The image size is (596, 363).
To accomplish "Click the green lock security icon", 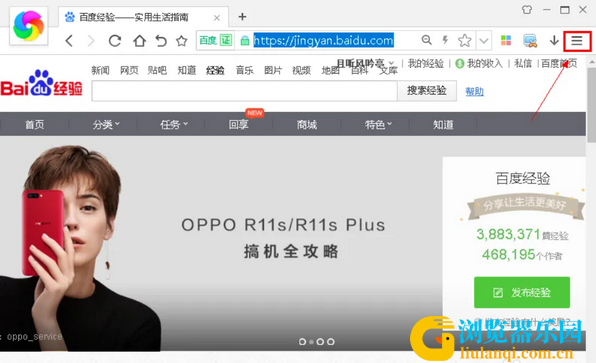I will [245, 40].
